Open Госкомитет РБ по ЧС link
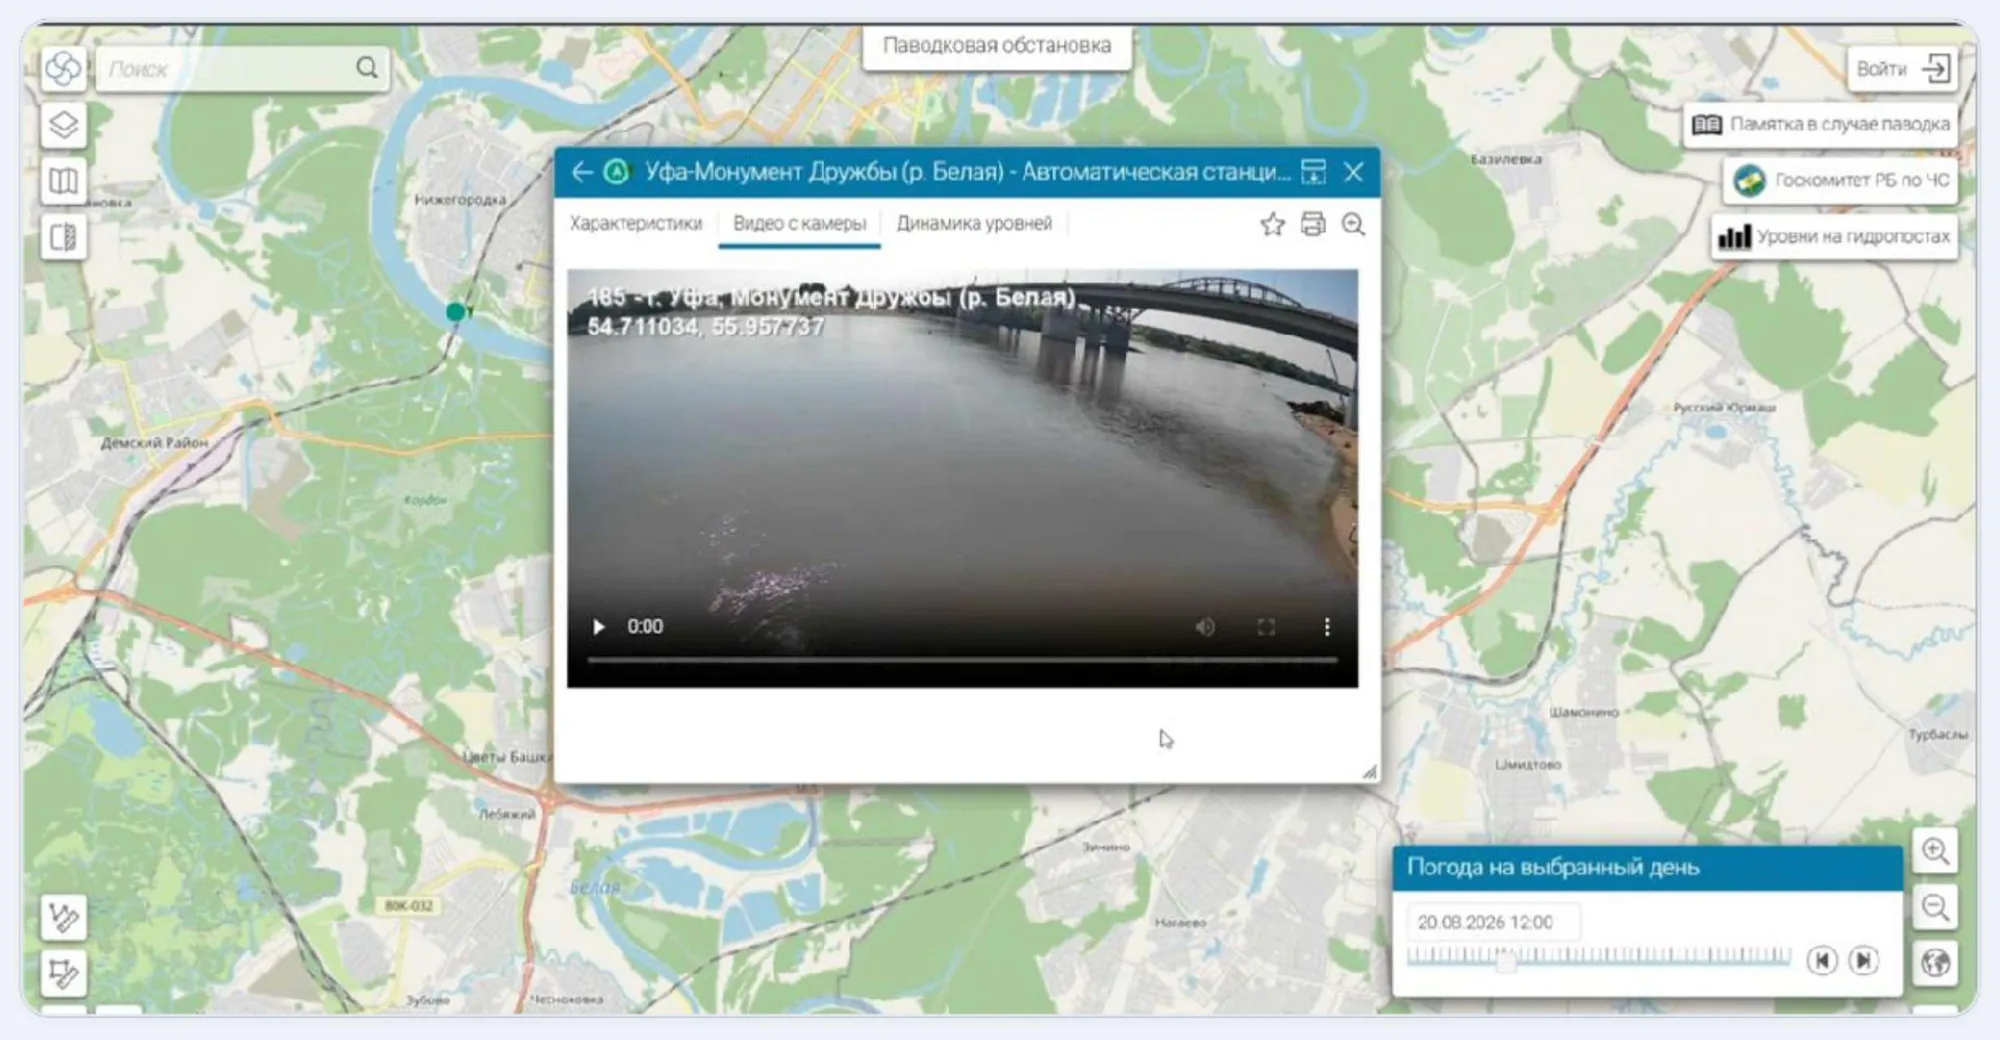 tap(1840, 180)
